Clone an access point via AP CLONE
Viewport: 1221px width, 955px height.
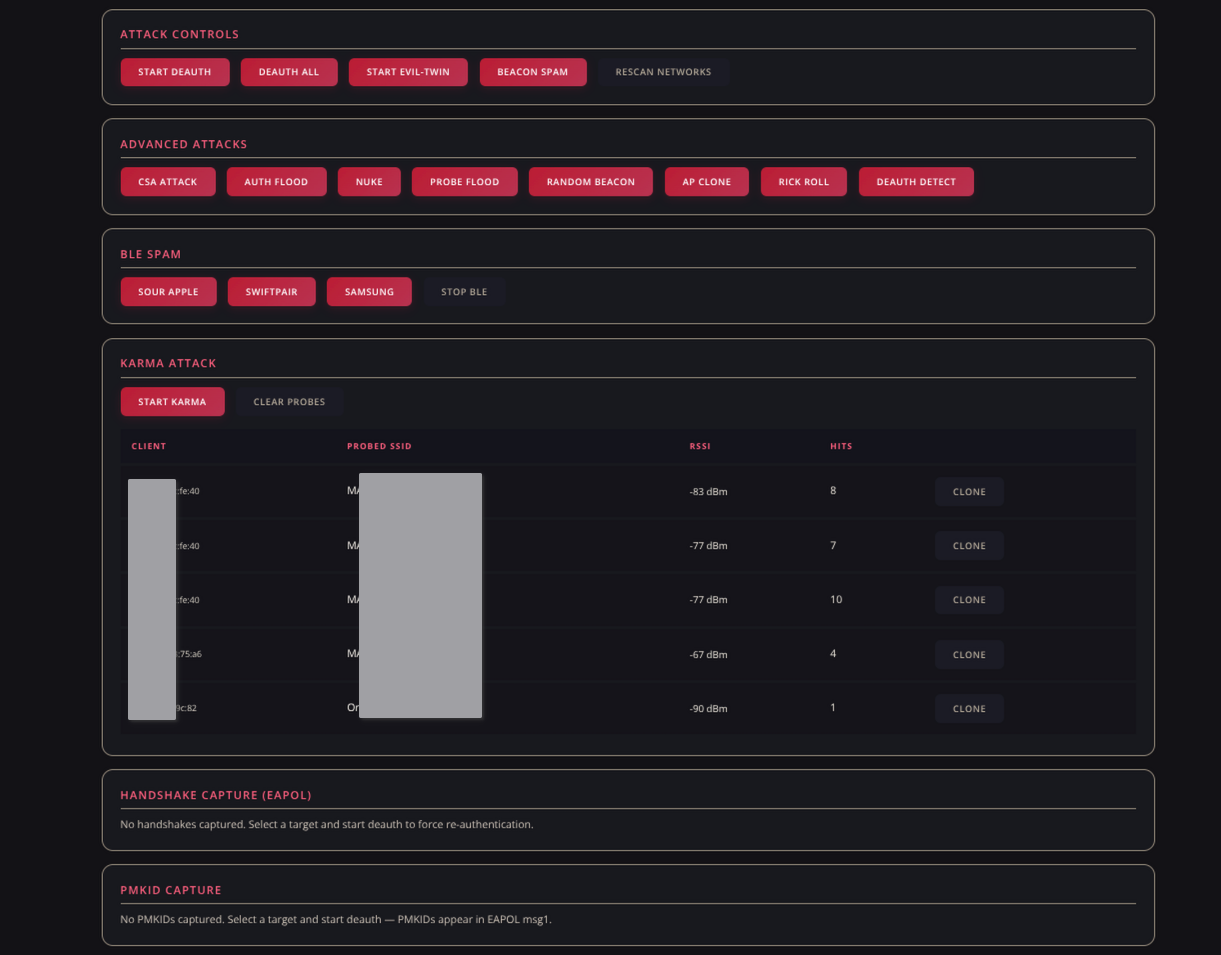click(707, 181)
